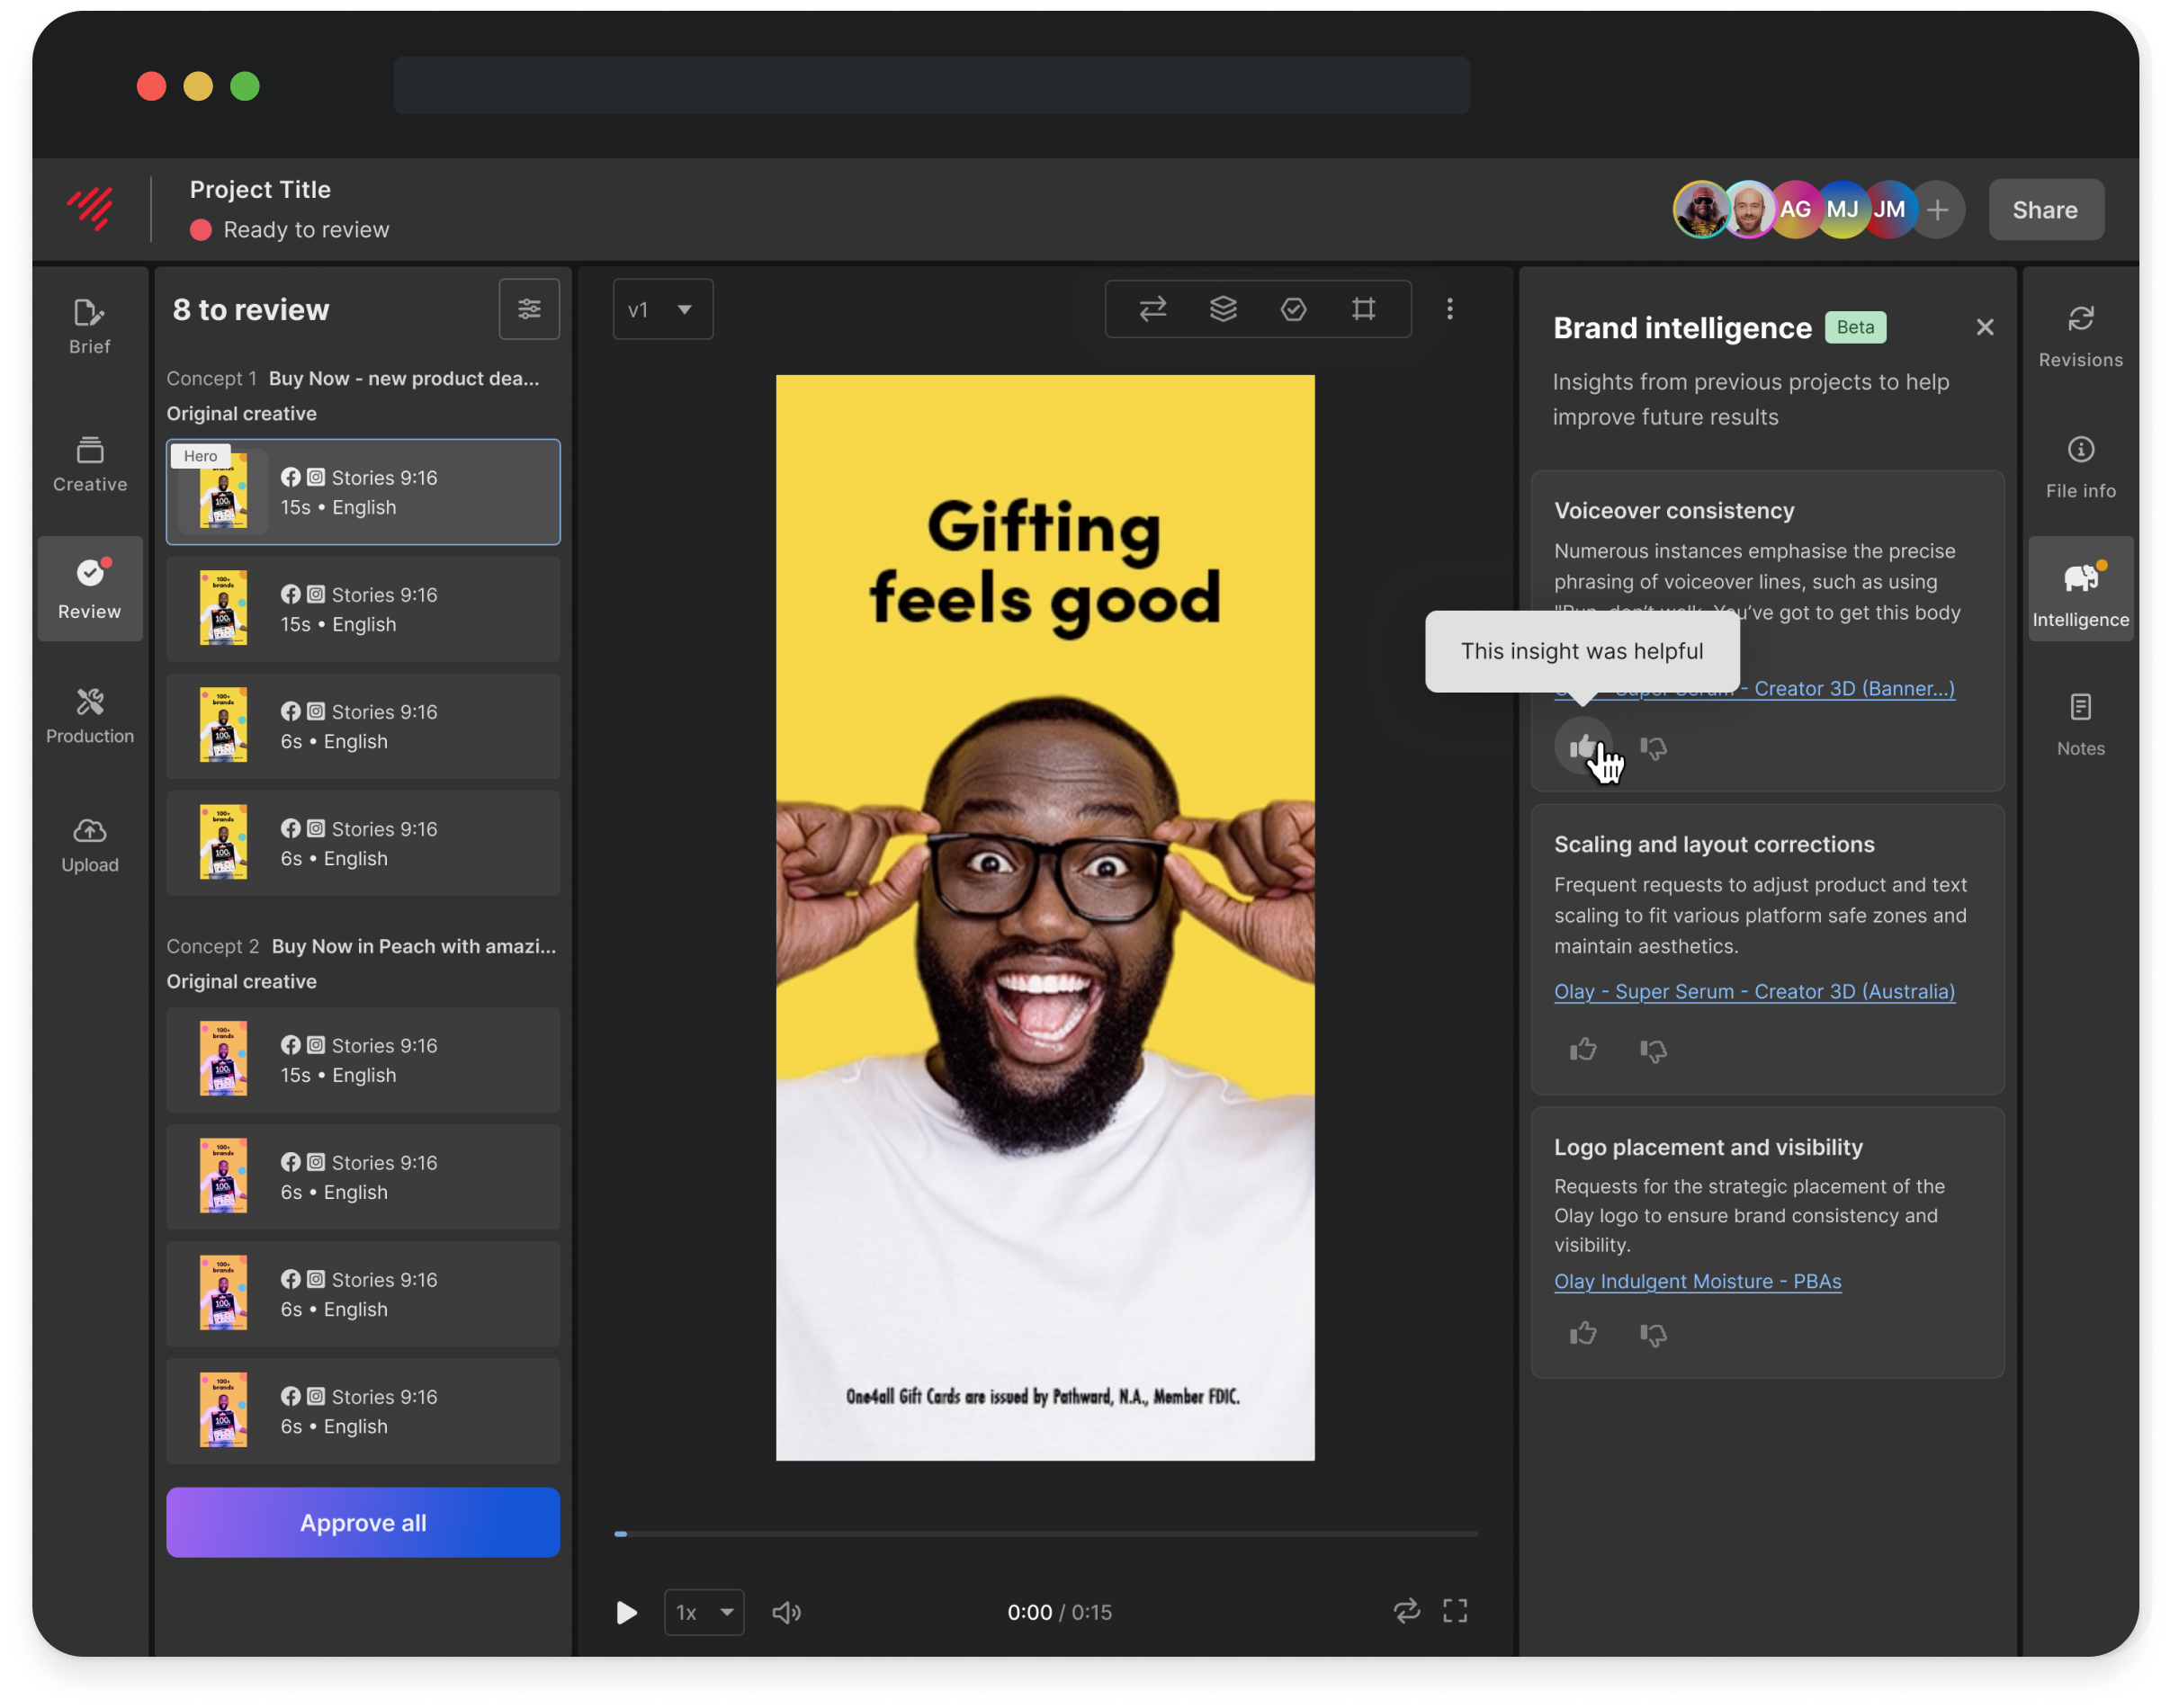This screenshot has height=1708, width=2170.
Task: Open the v1 version dropdown
Action: (x=662, y=310)
